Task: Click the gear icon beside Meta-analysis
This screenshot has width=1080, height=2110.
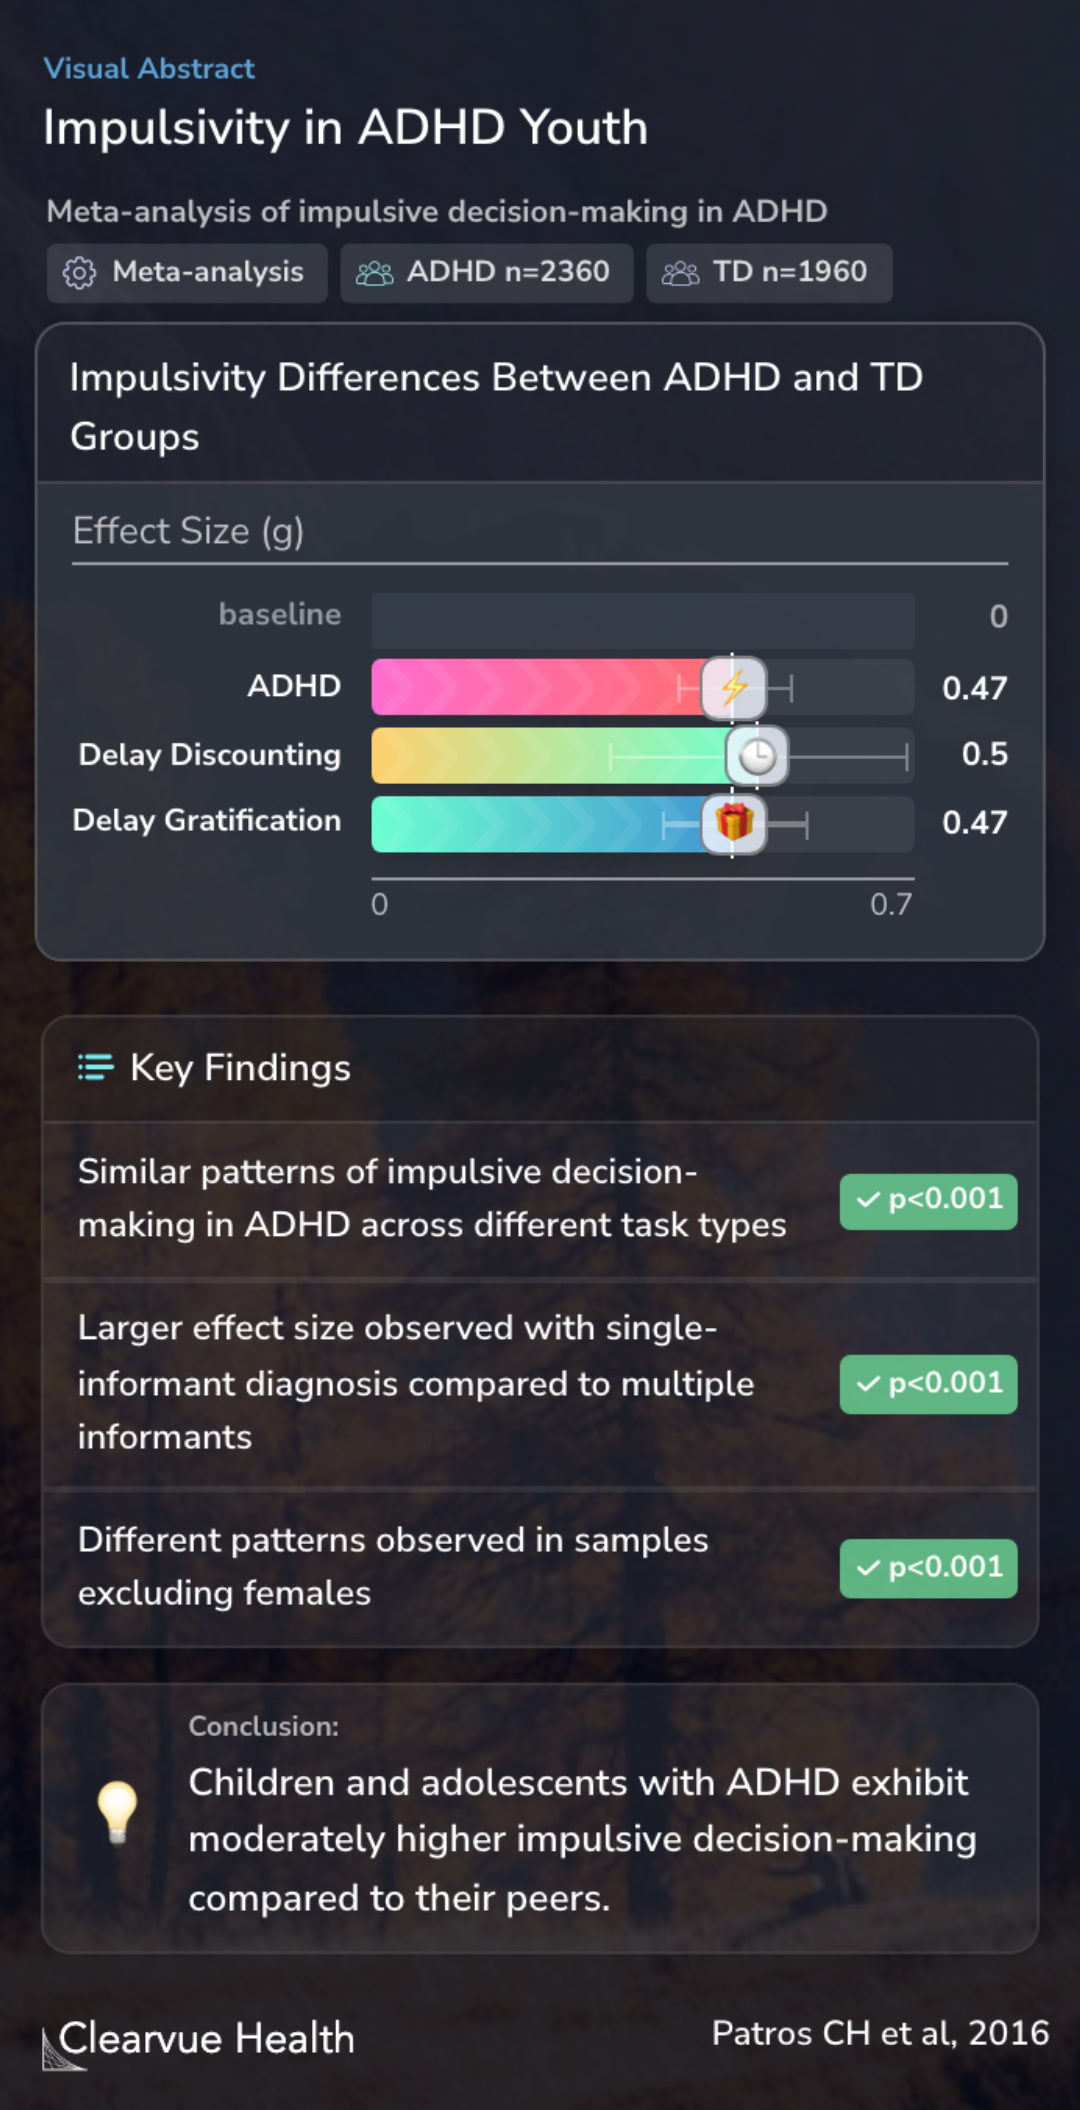Action: [79, 273]
